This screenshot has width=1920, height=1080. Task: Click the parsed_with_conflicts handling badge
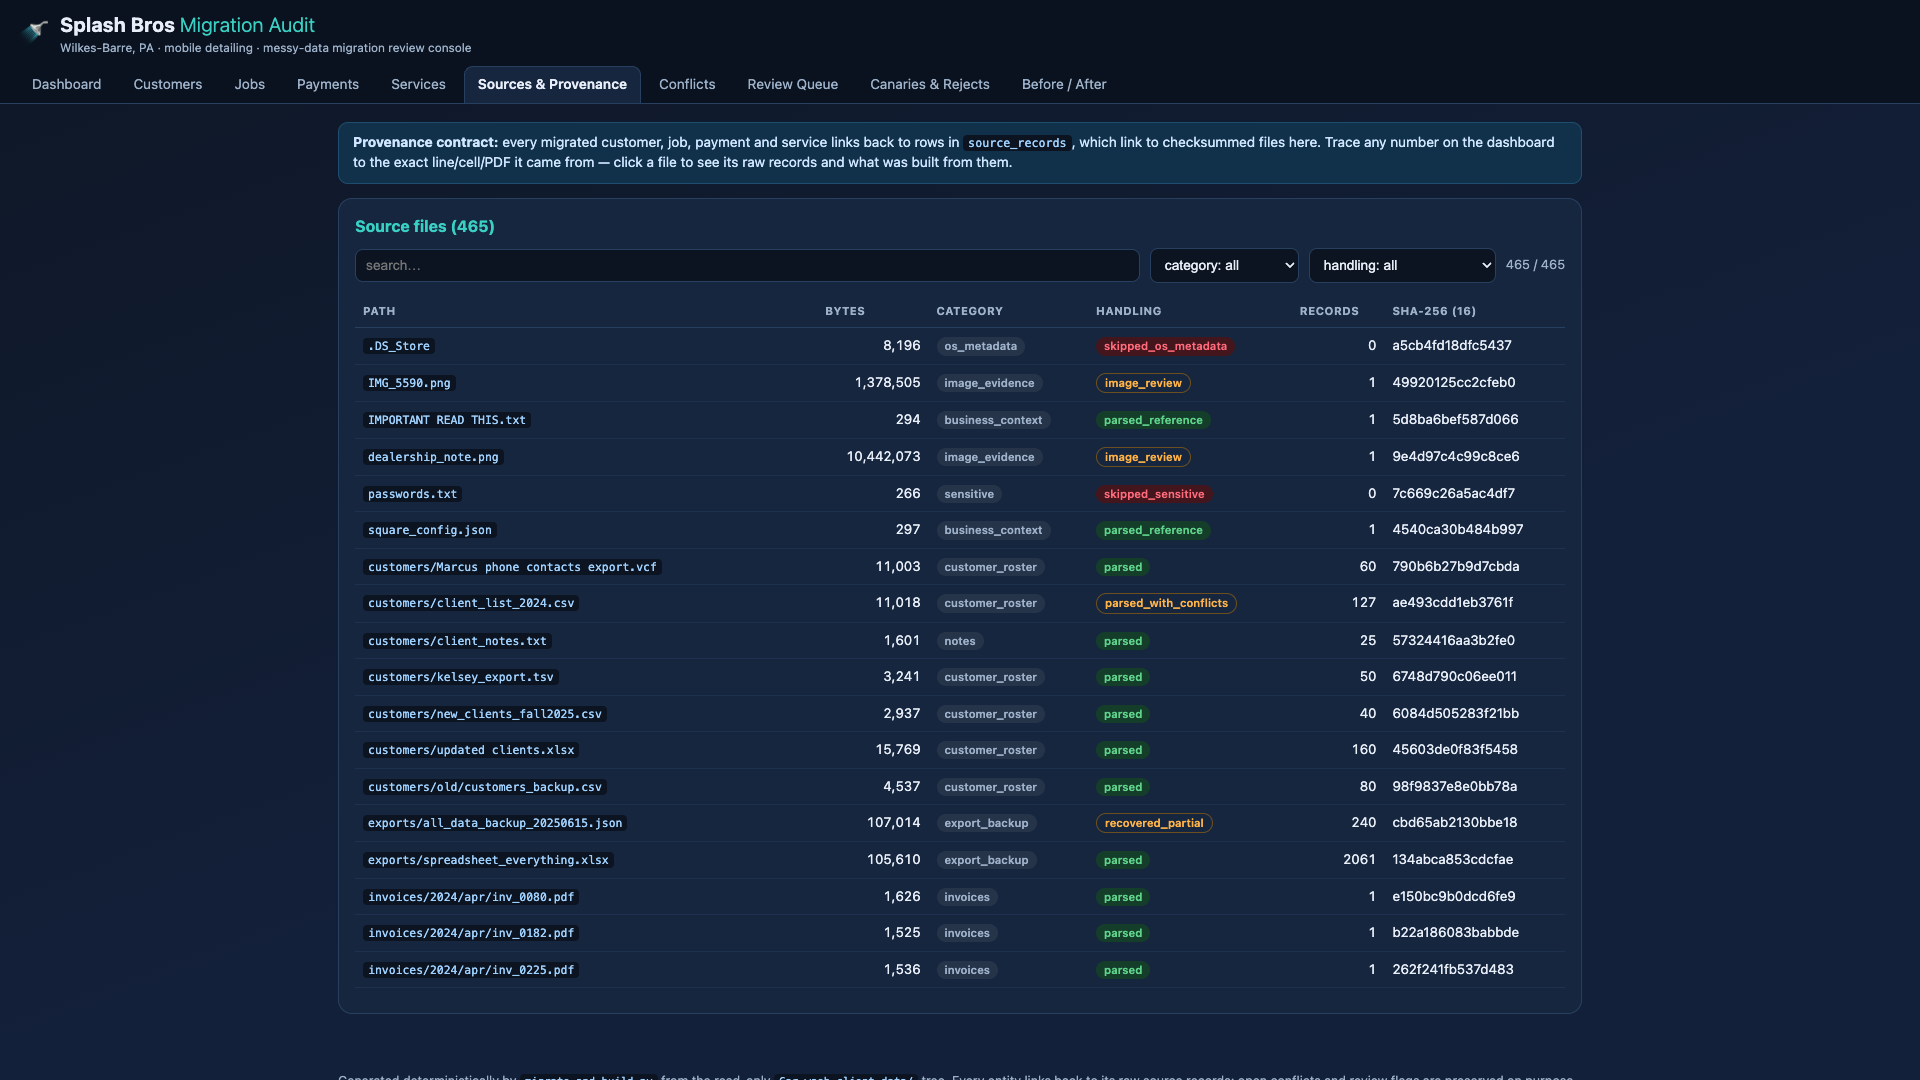point(1166,603)
